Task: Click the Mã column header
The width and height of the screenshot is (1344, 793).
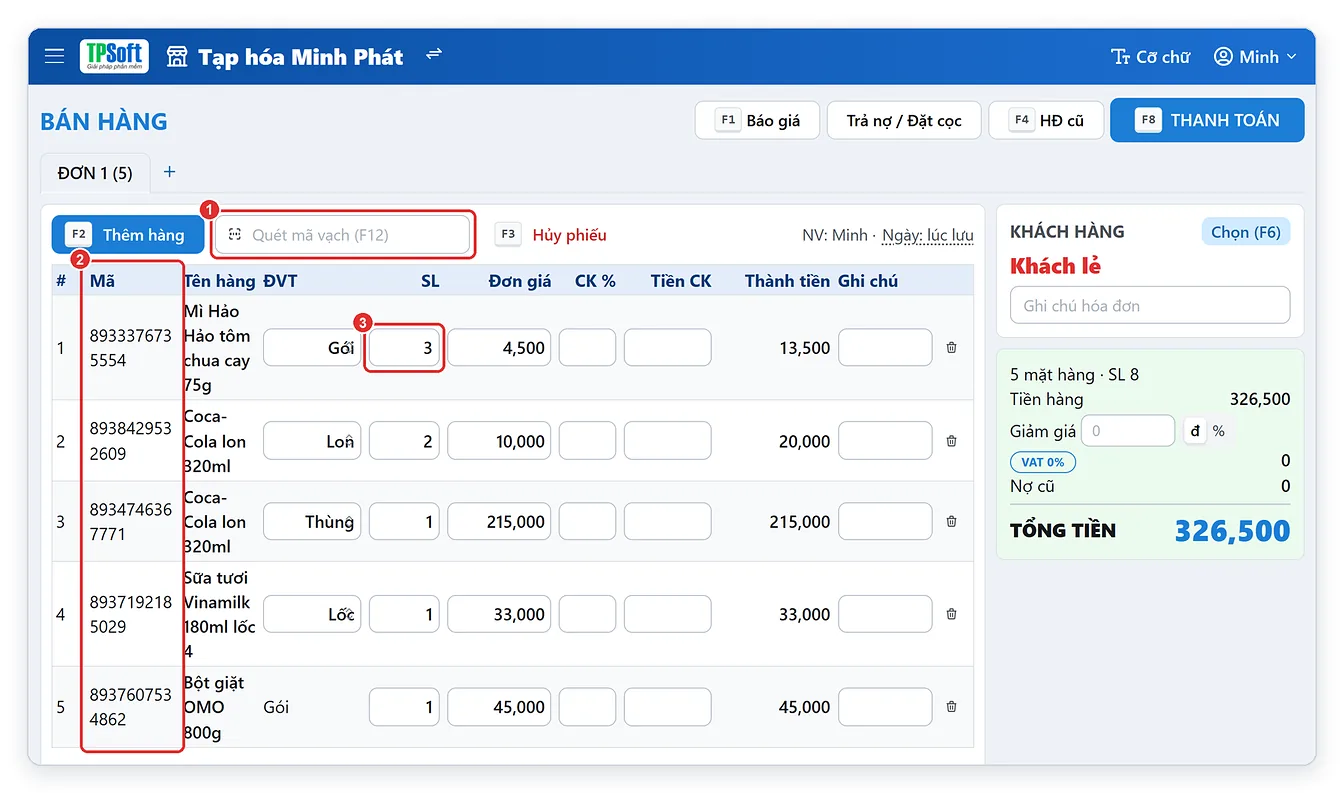Action: tap(102, 281)
